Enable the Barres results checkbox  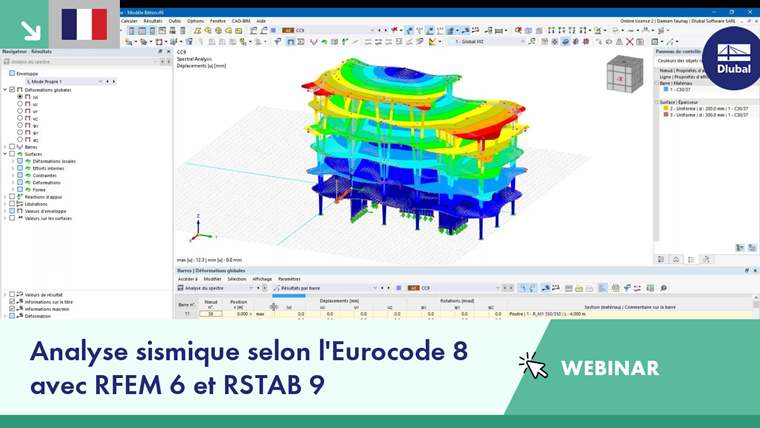click(12, 146)
